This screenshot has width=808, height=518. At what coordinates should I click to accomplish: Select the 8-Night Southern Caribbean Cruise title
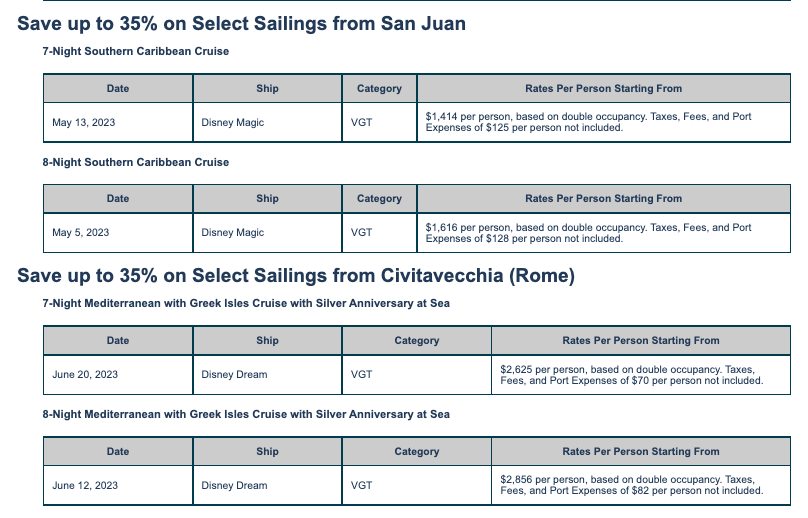(x=136, y=162)
